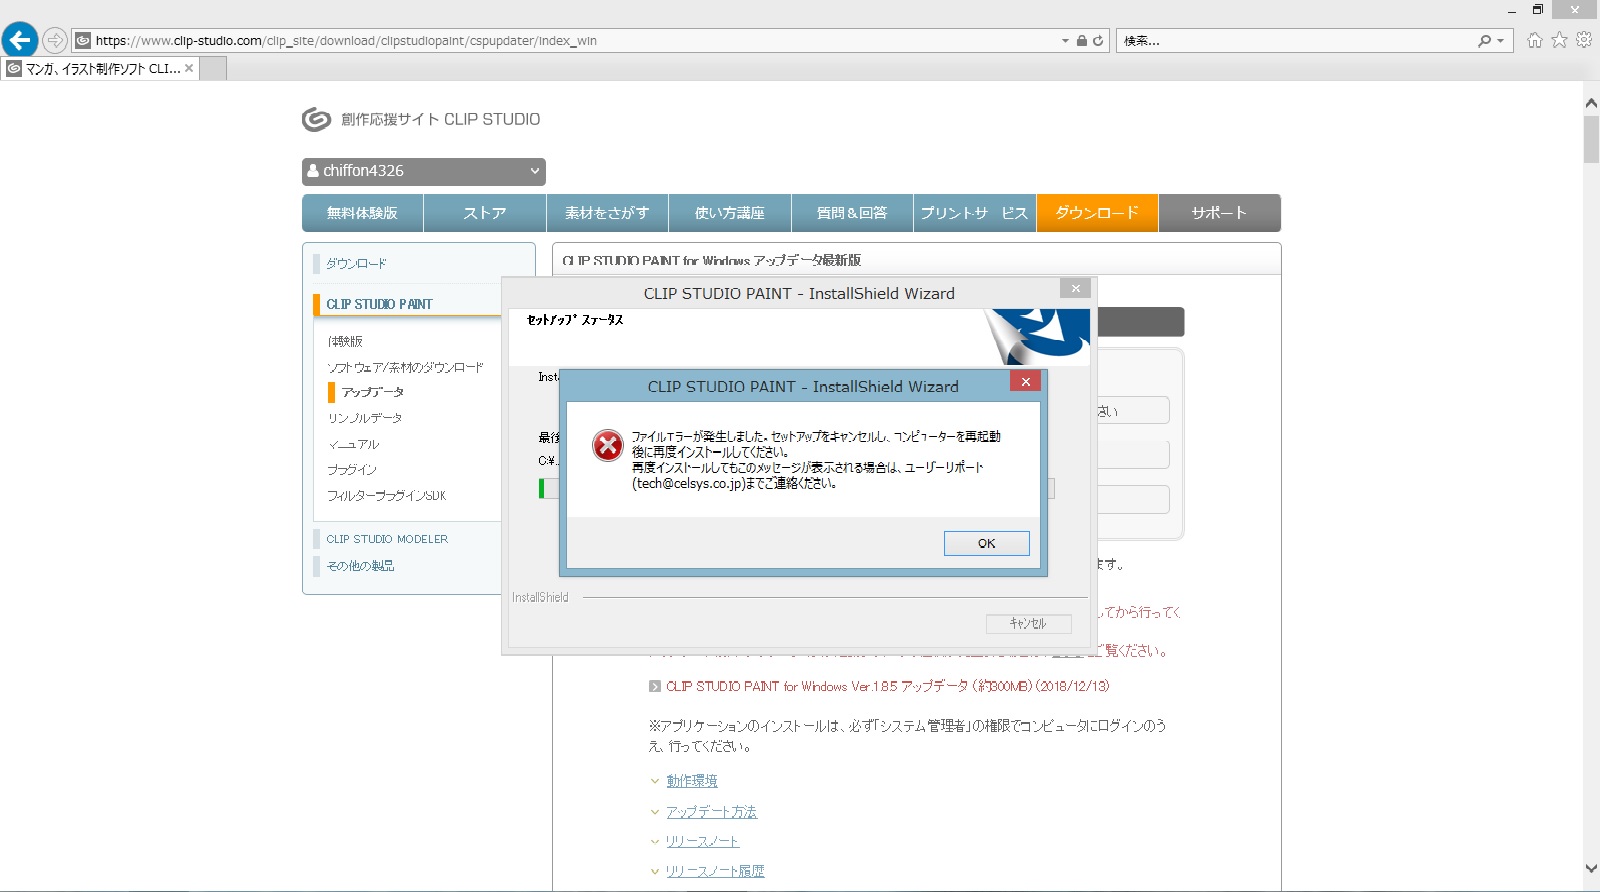Click the CLIP STUDIO site logo icon
Image resolution: width=1600 pixels, height=892 pixels.
point(316,120)
